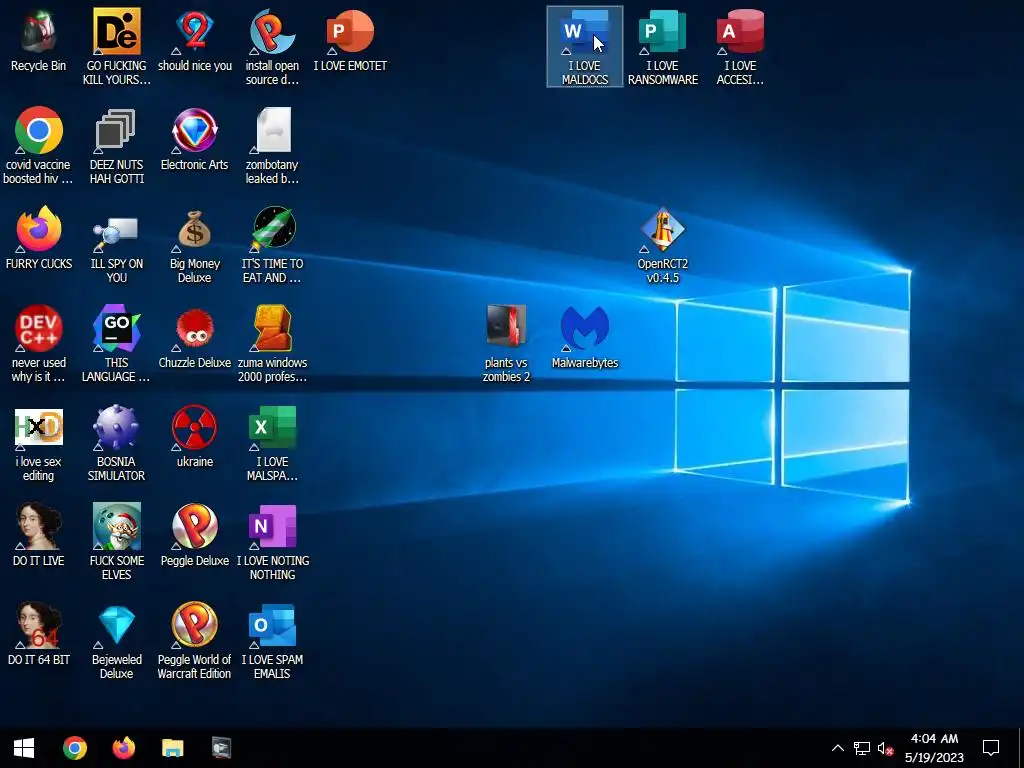Select the Malwarebytes desktop shortcut
The width and height of the screenshot is (1024, 768).
point(584,338)
